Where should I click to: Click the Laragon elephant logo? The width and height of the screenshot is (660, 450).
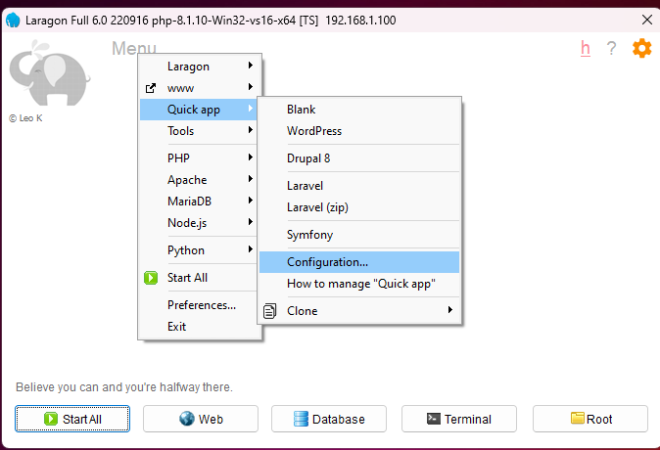tap(49, 73)
